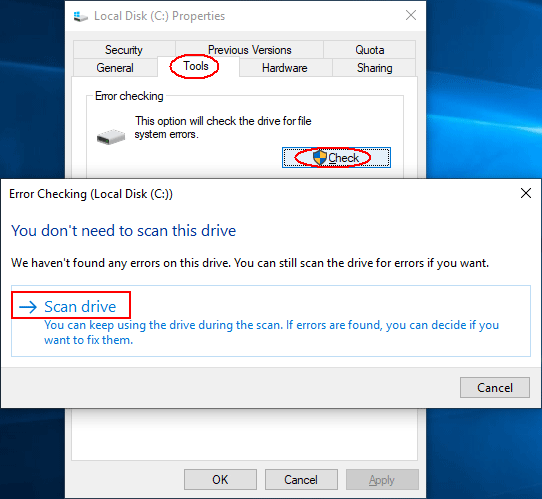Cancel the Error Checking dialog
Image resolution: width=542 pixels, height=499 pixels.
point(495,387)
